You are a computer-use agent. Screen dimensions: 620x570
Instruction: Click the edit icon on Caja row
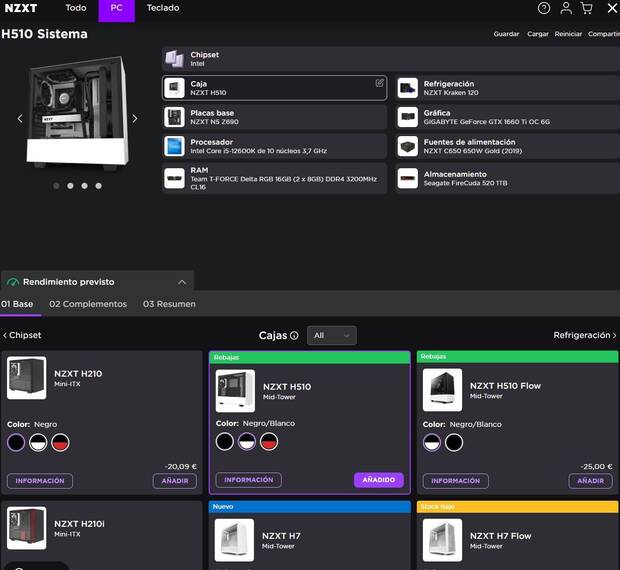379,83
